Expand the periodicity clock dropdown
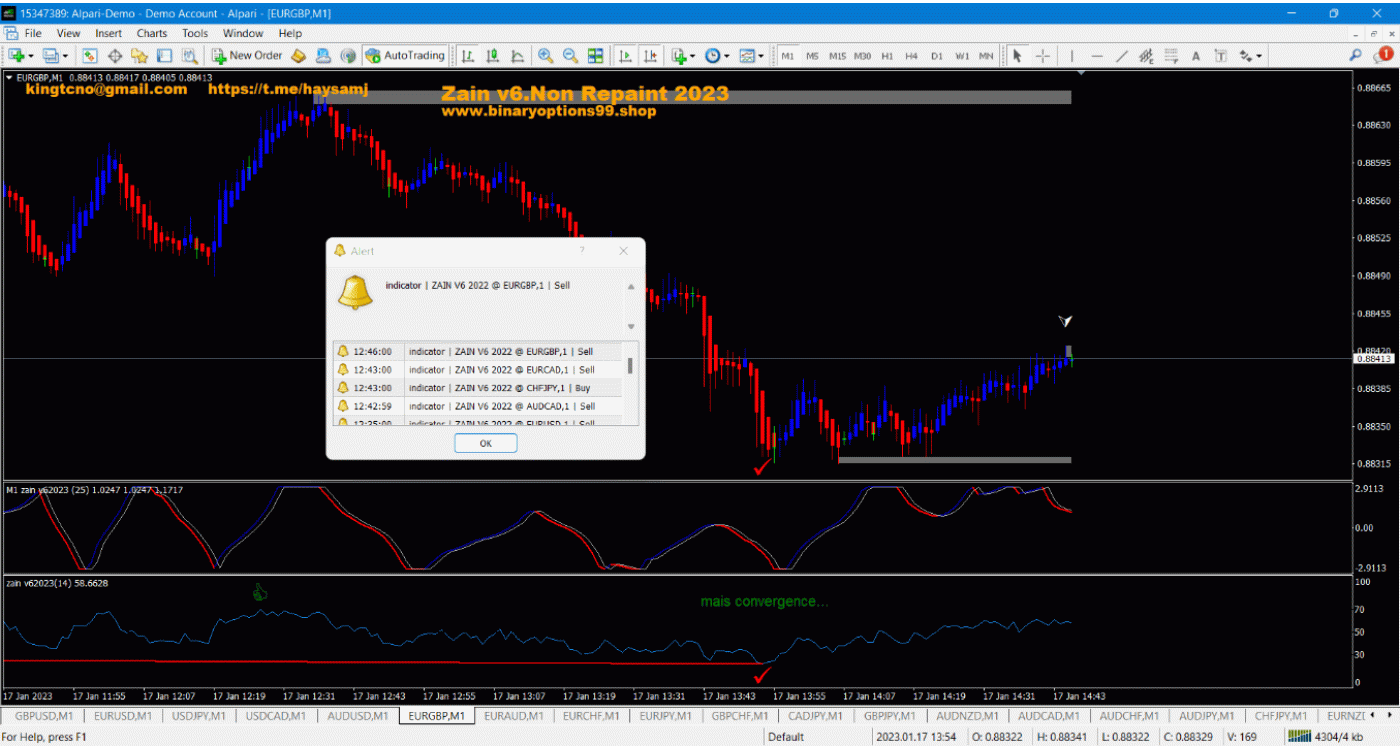Viewport: 1400px width, 750px height. 727,56
